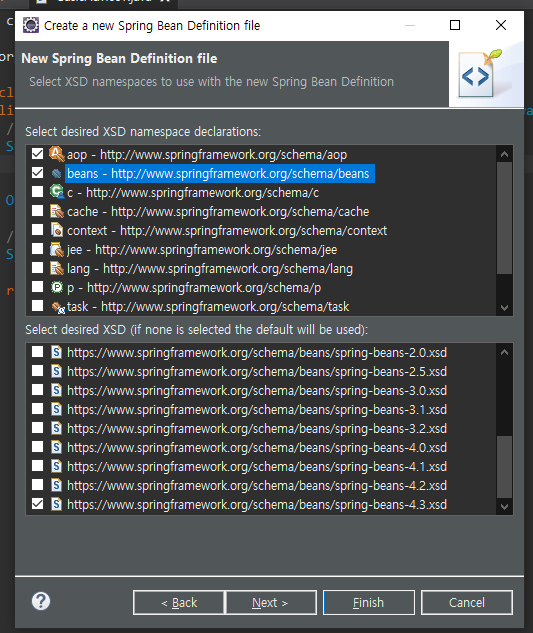Tick the lang namespace checkbox
The height and width of the screenshot is (633, 533).
pyautogui.click(x=37, y=268)
